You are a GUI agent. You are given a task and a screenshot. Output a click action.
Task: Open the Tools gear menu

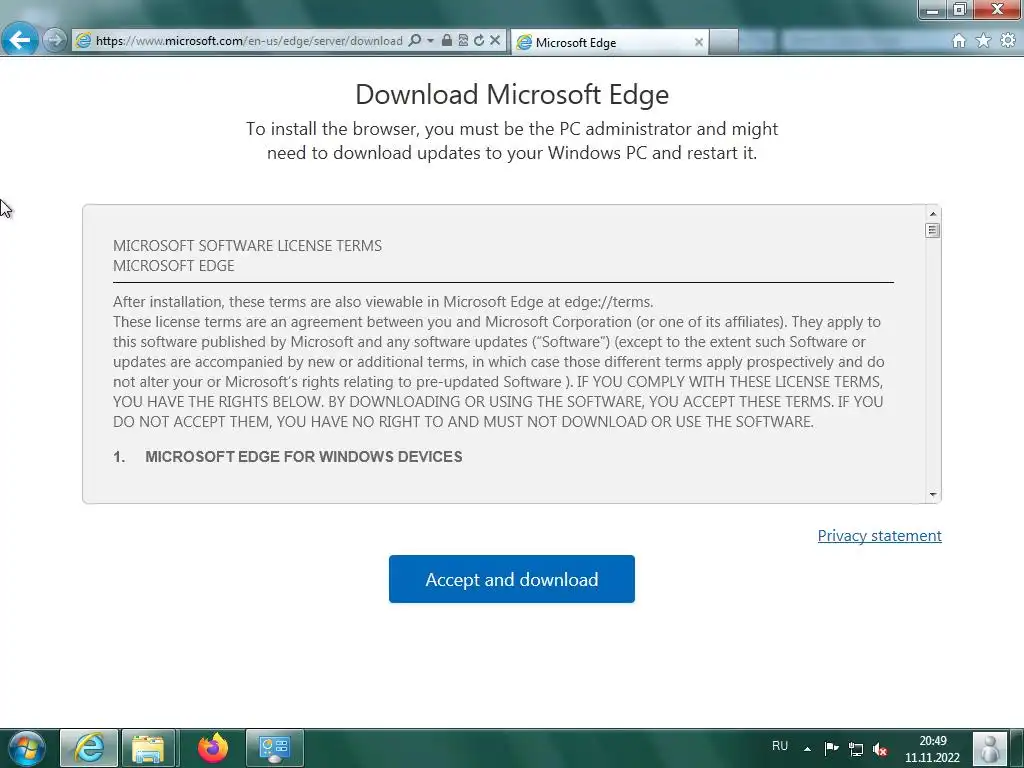(1008, 40)
